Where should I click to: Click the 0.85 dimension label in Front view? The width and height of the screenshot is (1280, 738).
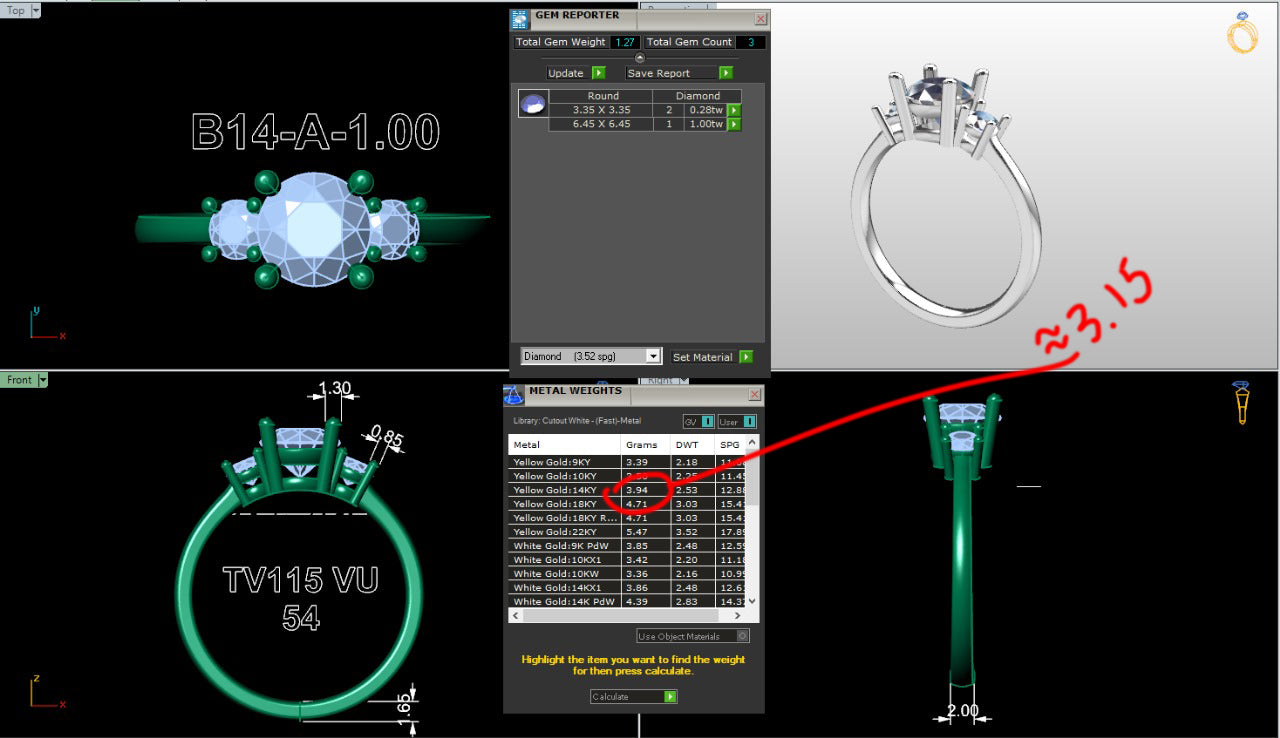click(387, 436)
